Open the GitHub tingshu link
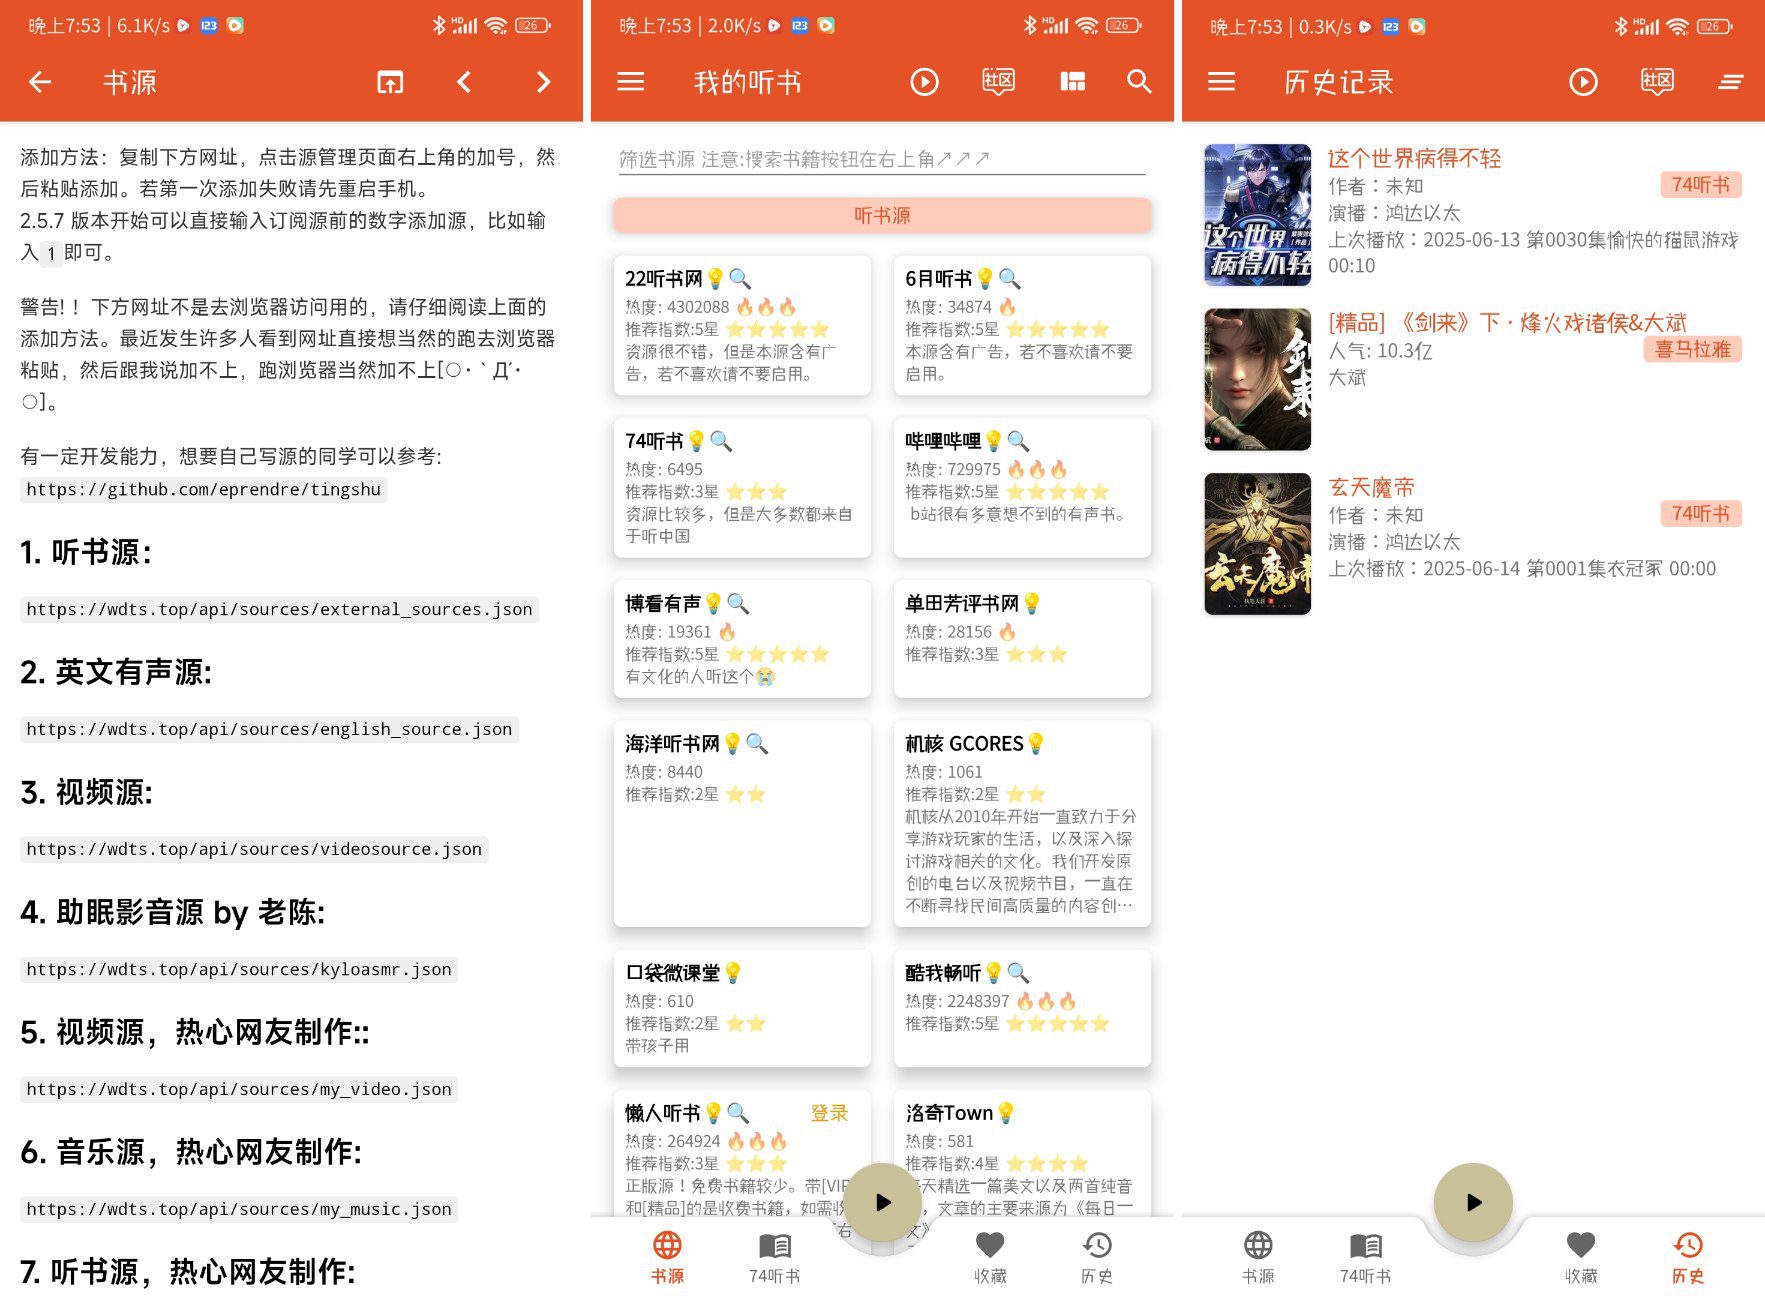 (x=204, y=489)
